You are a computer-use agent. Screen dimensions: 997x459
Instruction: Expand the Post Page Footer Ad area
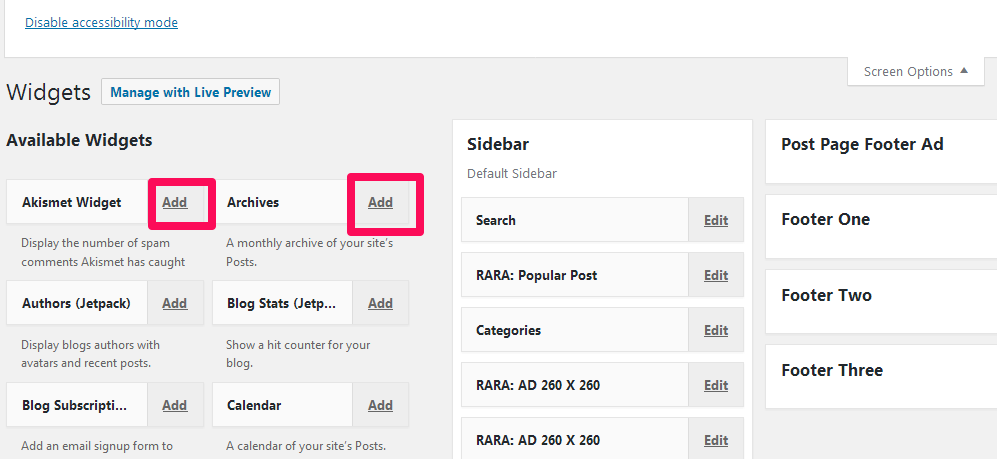click(862, 144)
